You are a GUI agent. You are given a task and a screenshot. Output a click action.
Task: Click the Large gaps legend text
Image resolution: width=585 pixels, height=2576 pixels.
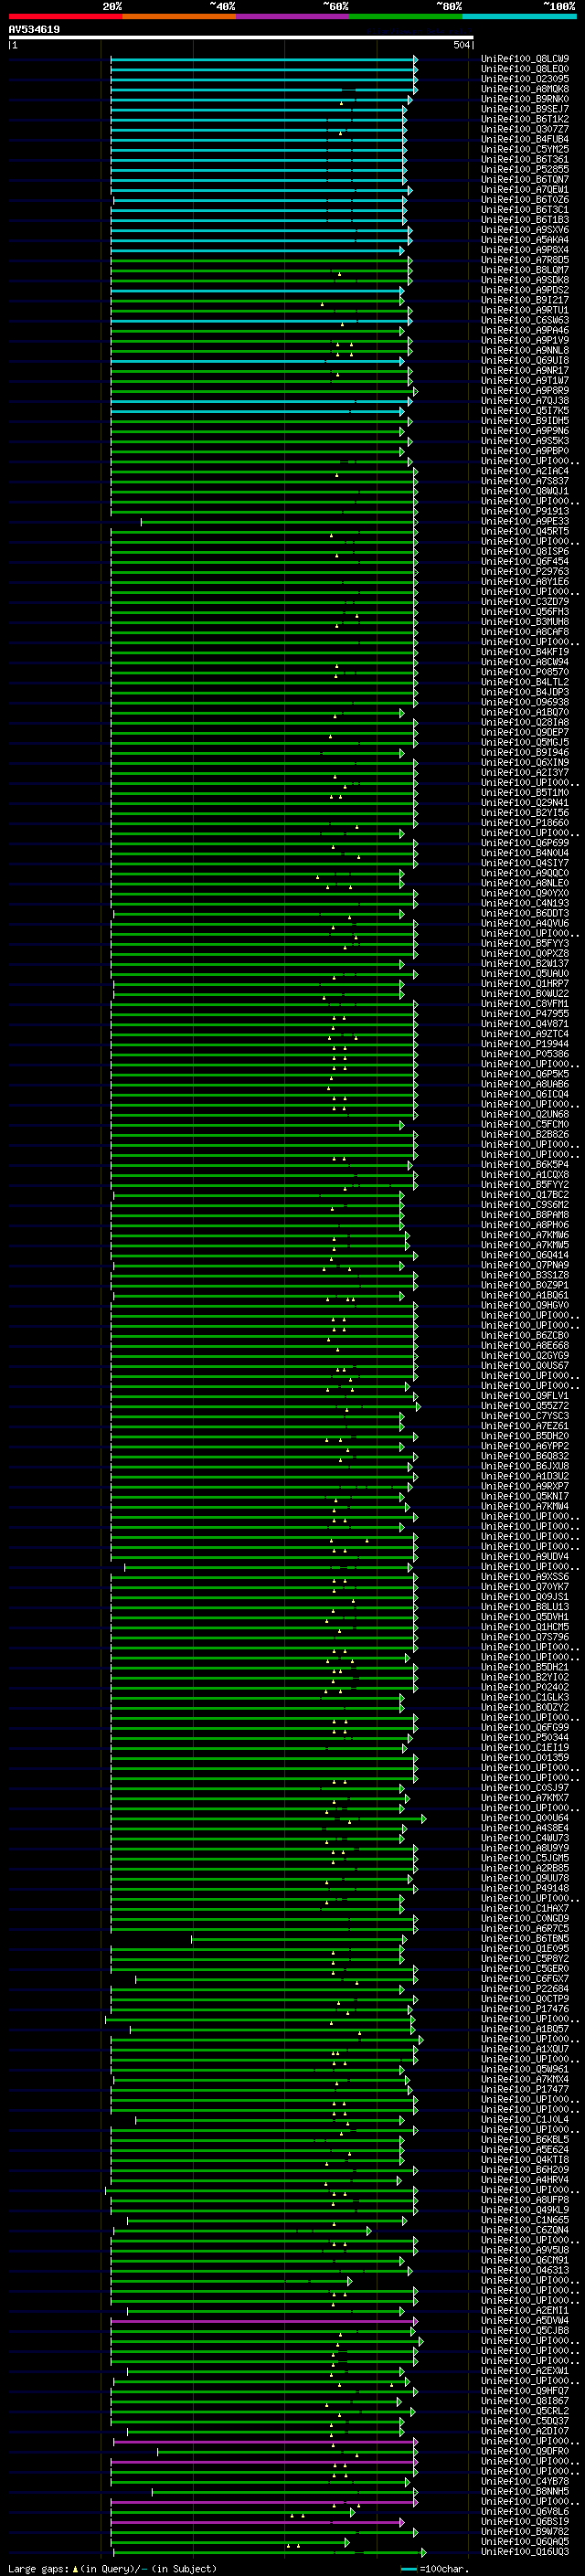pyautogui.click(x=38, y=2568)
